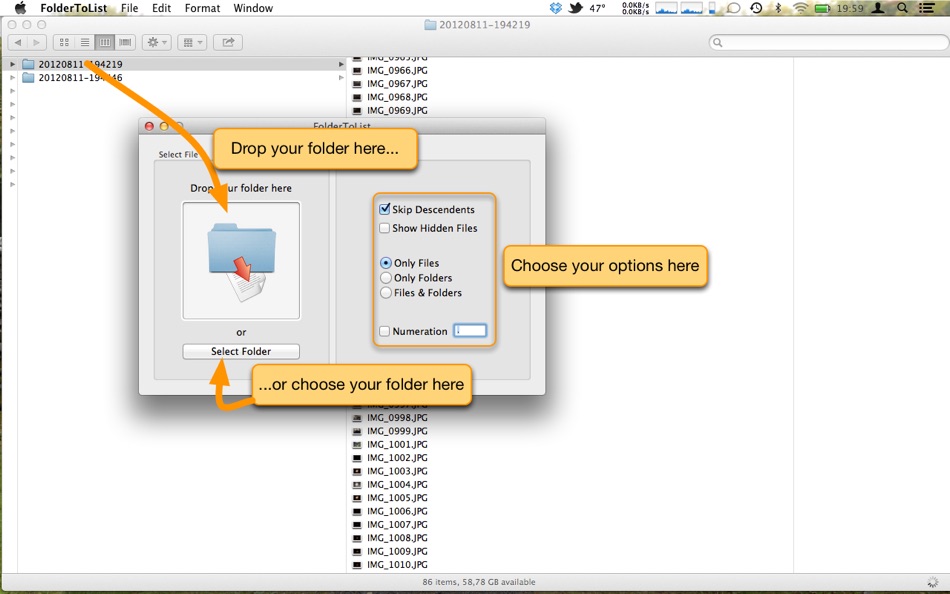Click the 86 items status bar text
This screenshot has height=594, width=950.
479,582
